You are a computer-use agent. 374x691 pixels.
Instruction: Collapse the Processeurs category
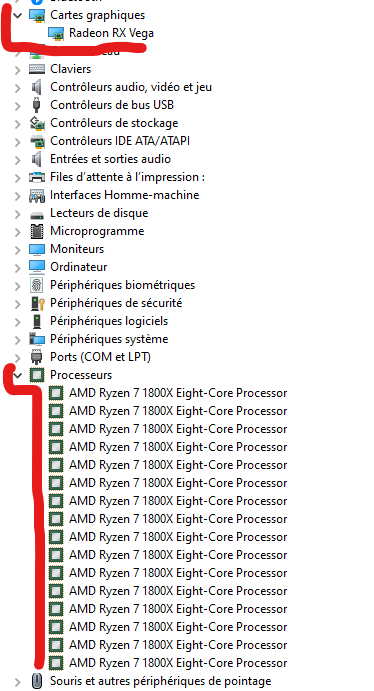pos(18,375)
